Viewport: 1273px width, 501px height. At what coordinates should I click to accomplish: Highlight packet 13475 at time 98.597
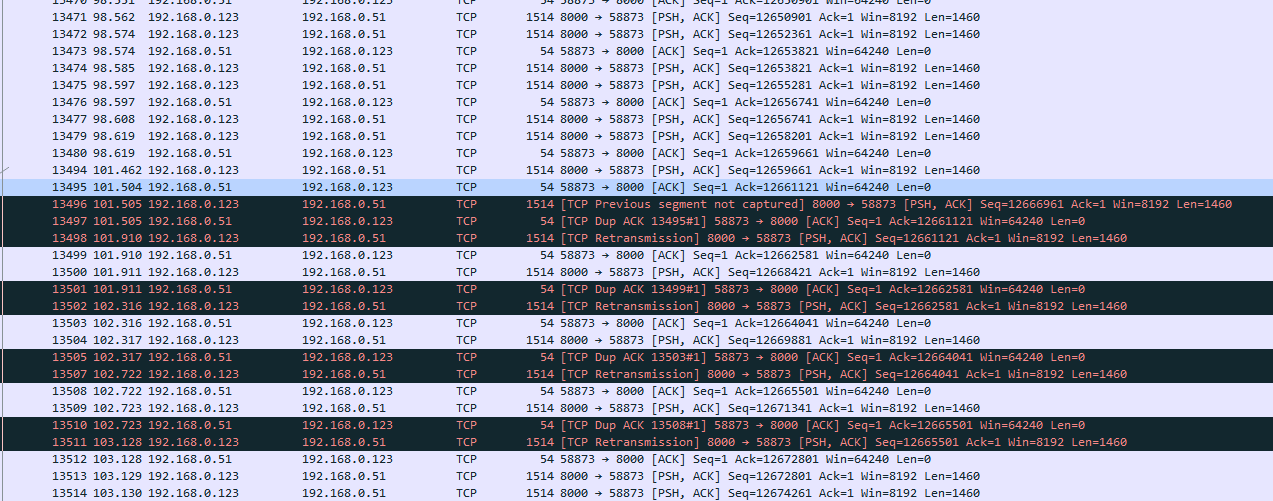click(640, 85)
